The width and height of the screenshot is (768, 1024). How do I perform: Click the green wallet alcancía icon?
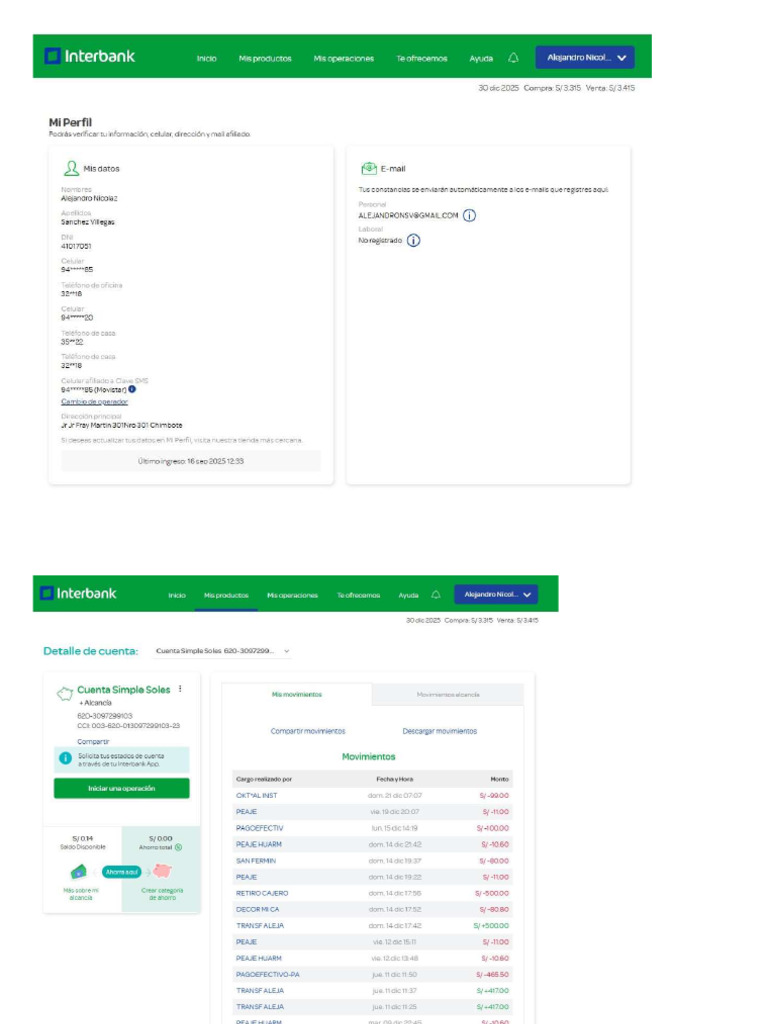point(78,871)
